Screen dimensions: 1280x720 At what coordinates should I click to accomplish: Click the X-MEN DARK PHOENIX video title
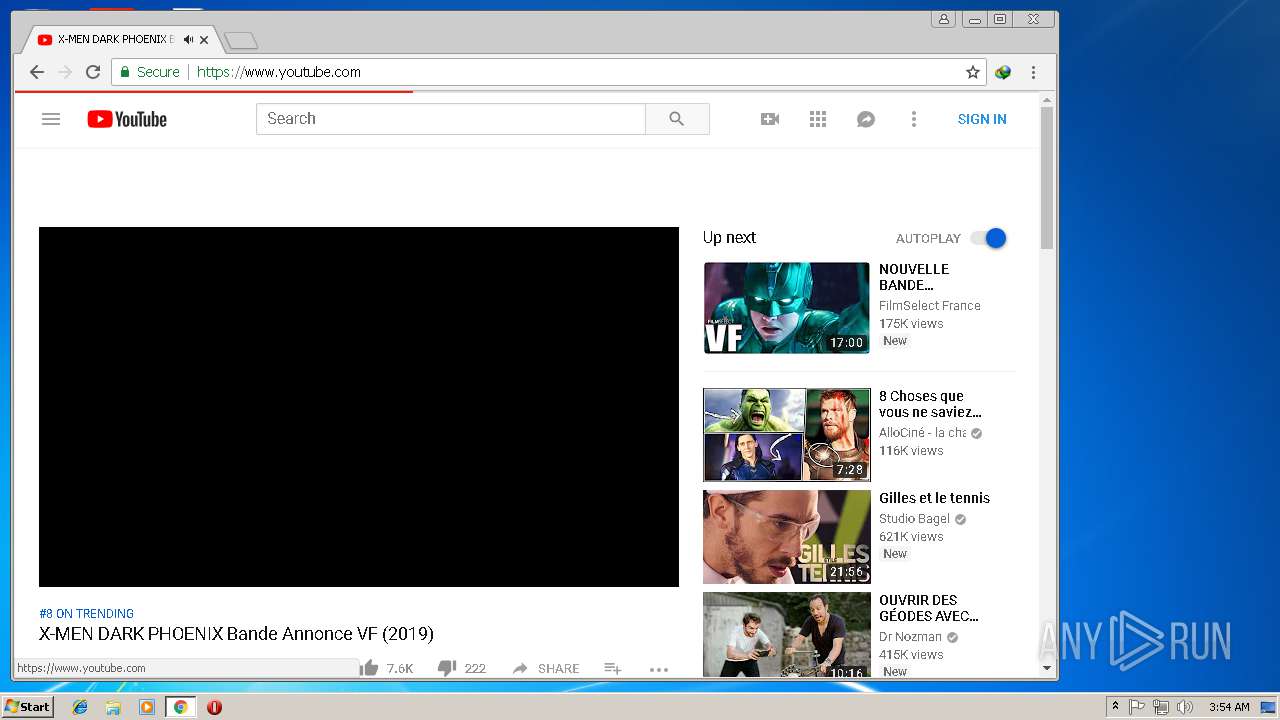[236, 634]
